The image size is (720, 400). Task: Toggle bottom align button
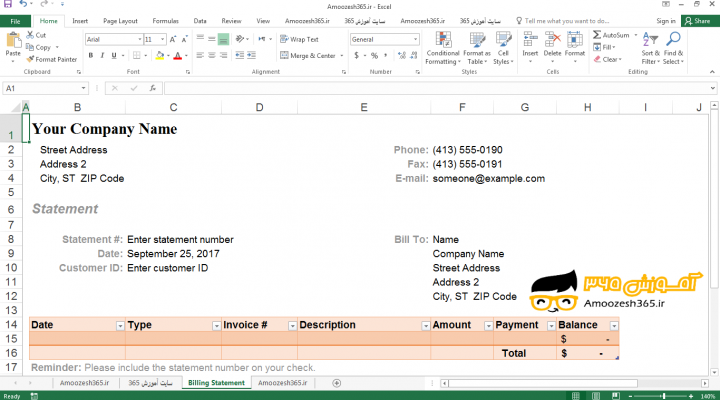pos(223,39)
